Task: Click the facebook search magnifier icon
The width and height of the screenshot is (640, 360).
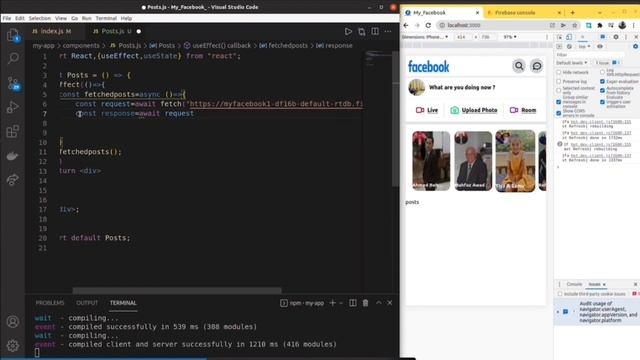Action: point(519,66)
